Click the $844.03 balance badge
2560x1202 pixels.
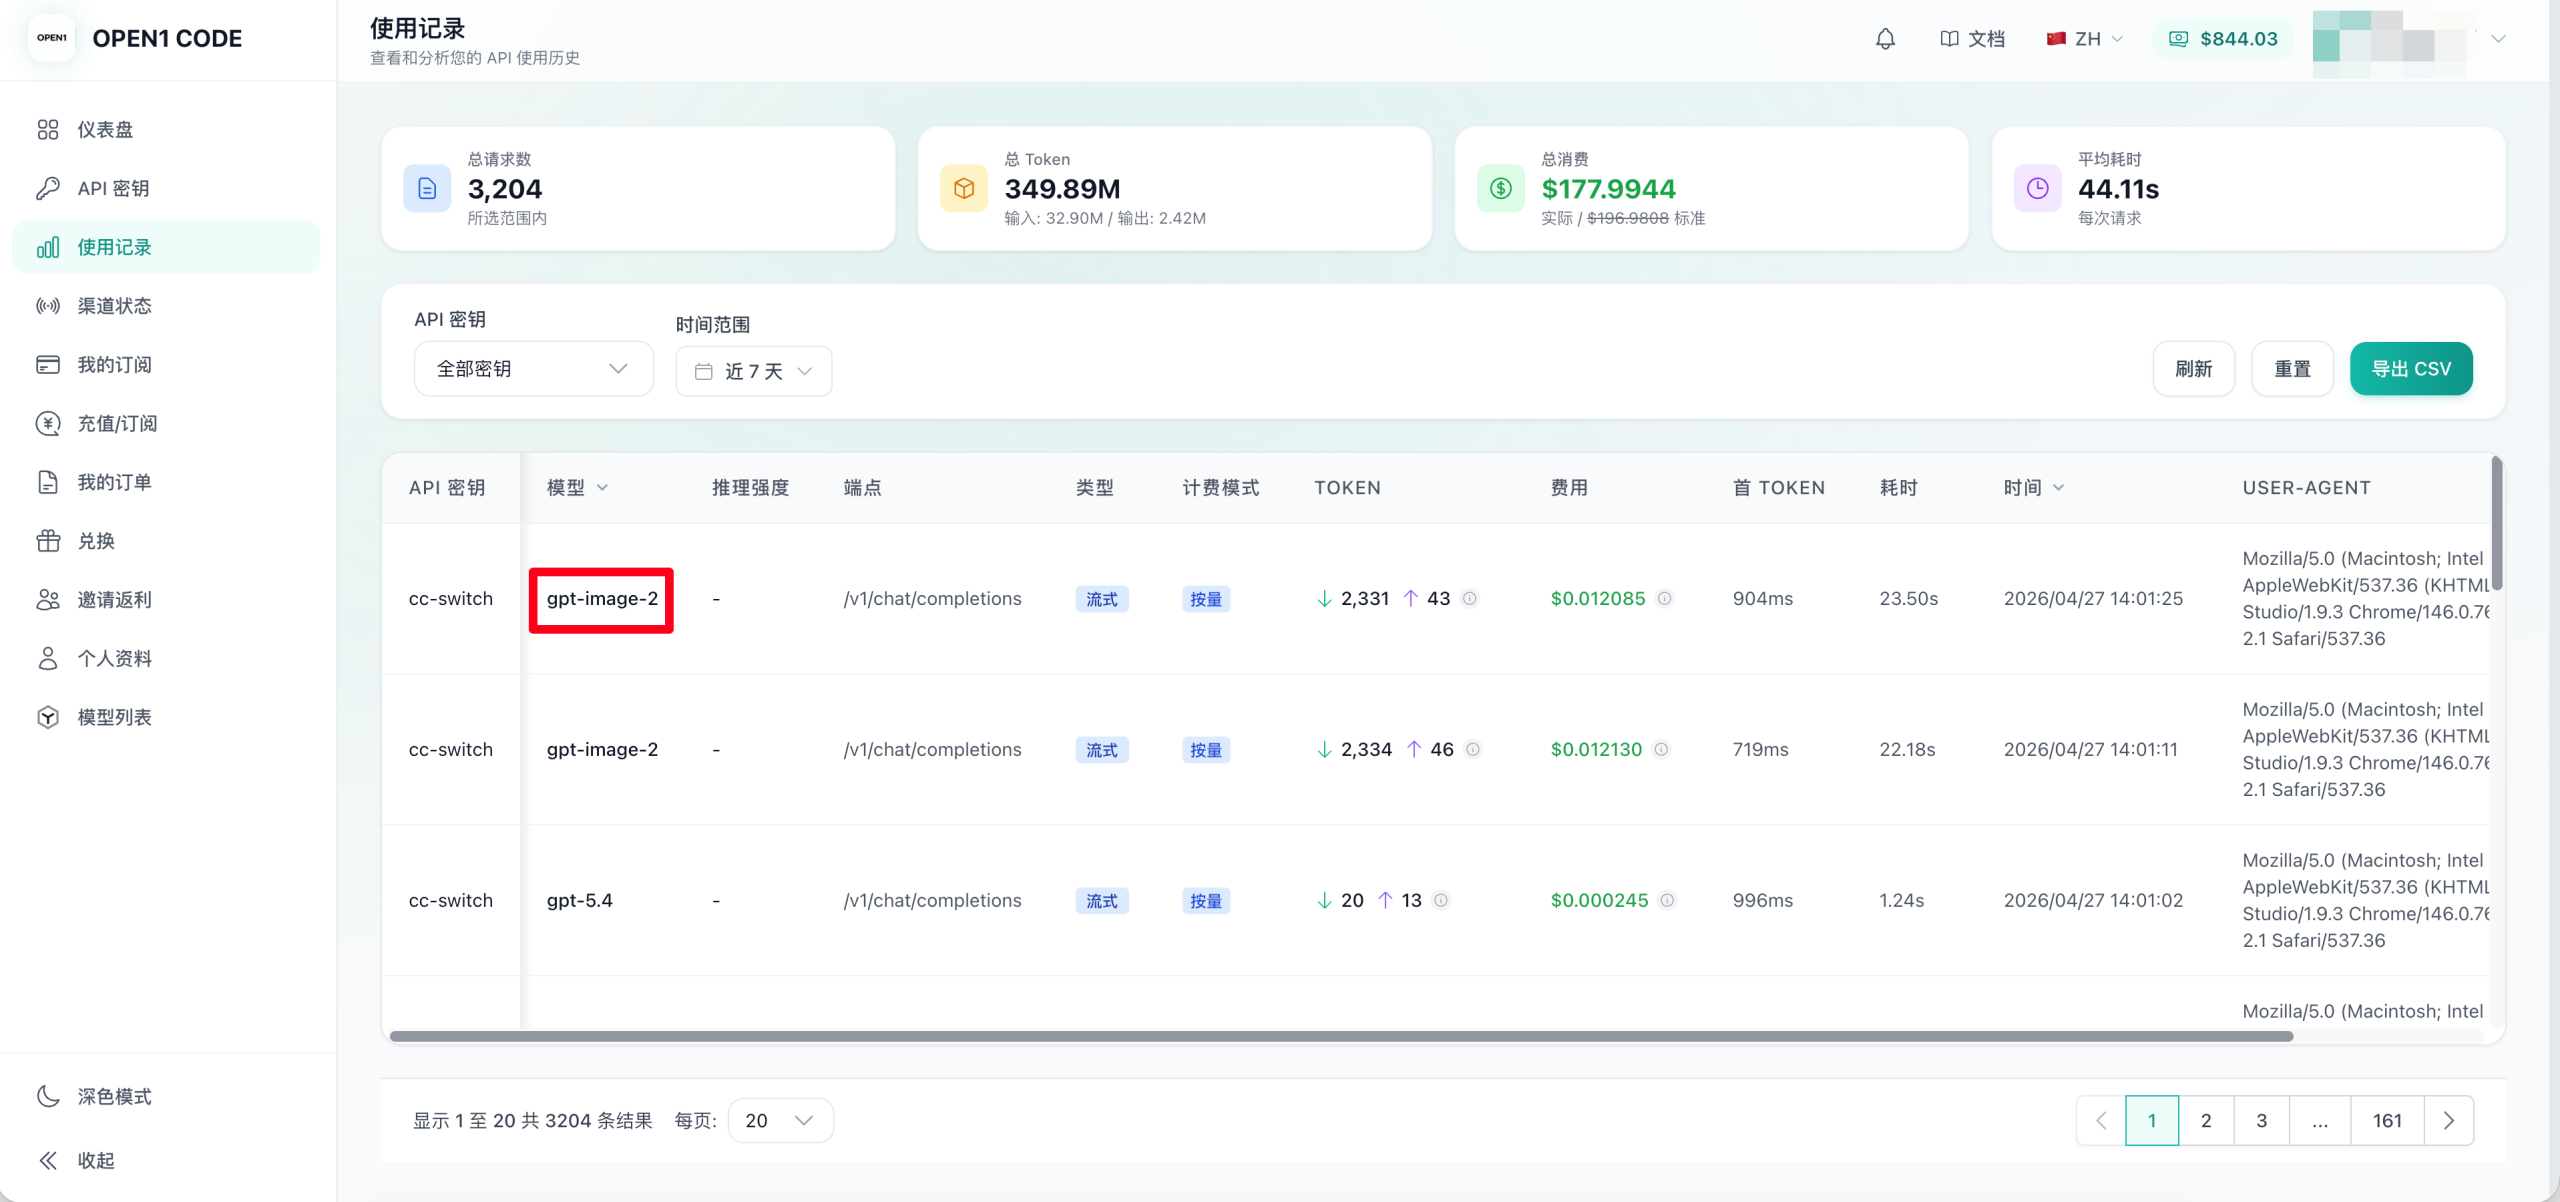2223,39
